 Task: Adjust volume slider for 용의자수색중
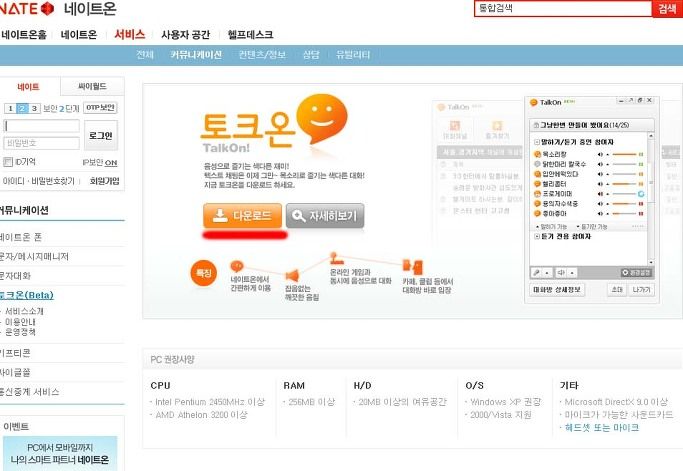pyautogui.click(x=624, y=204)
